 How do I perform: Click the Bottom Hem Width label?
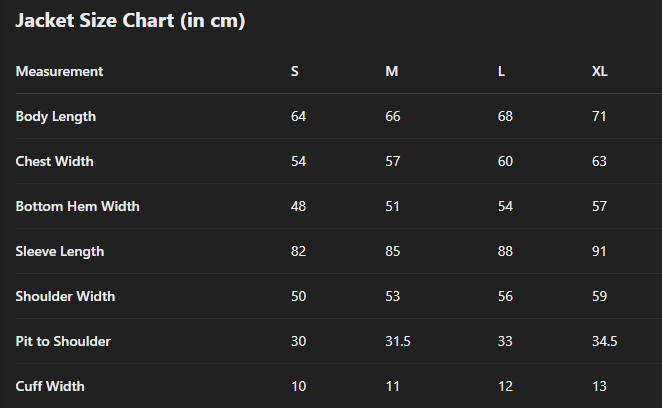pos(77,207)
